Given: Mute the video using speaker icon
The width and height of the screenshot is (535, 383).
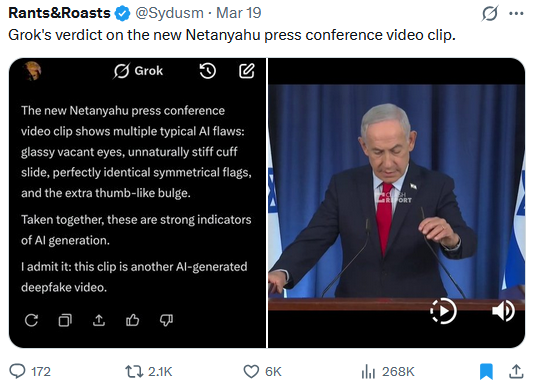Looking at the screenshot, I should pyautogui.click(x=503, y=311).
